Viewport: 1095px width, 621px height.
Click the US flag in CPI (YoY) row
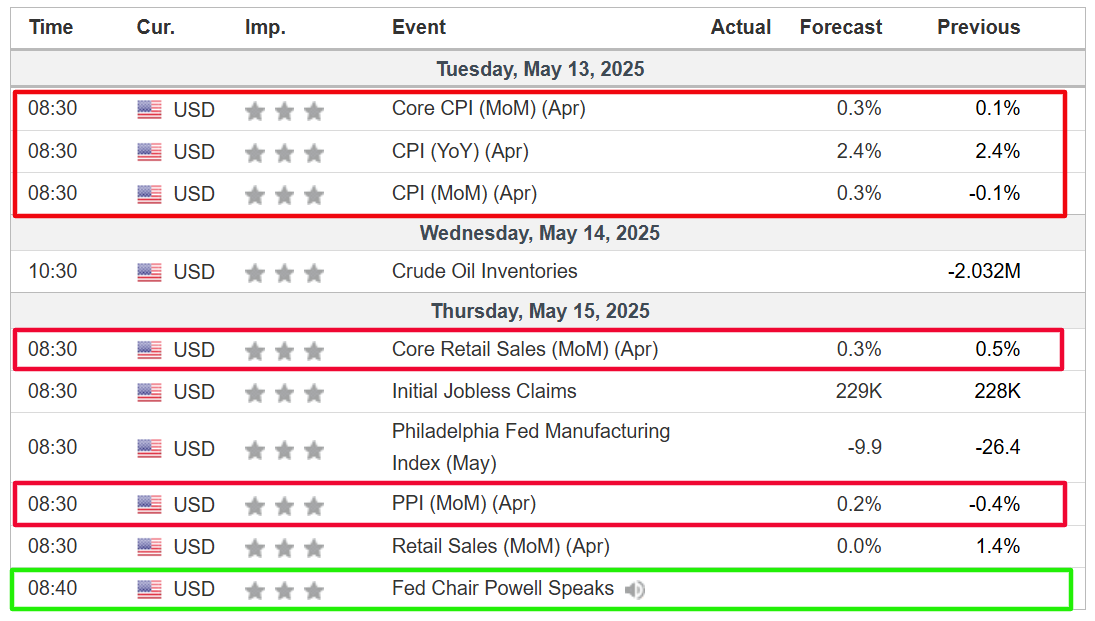(x=149, y=152)
